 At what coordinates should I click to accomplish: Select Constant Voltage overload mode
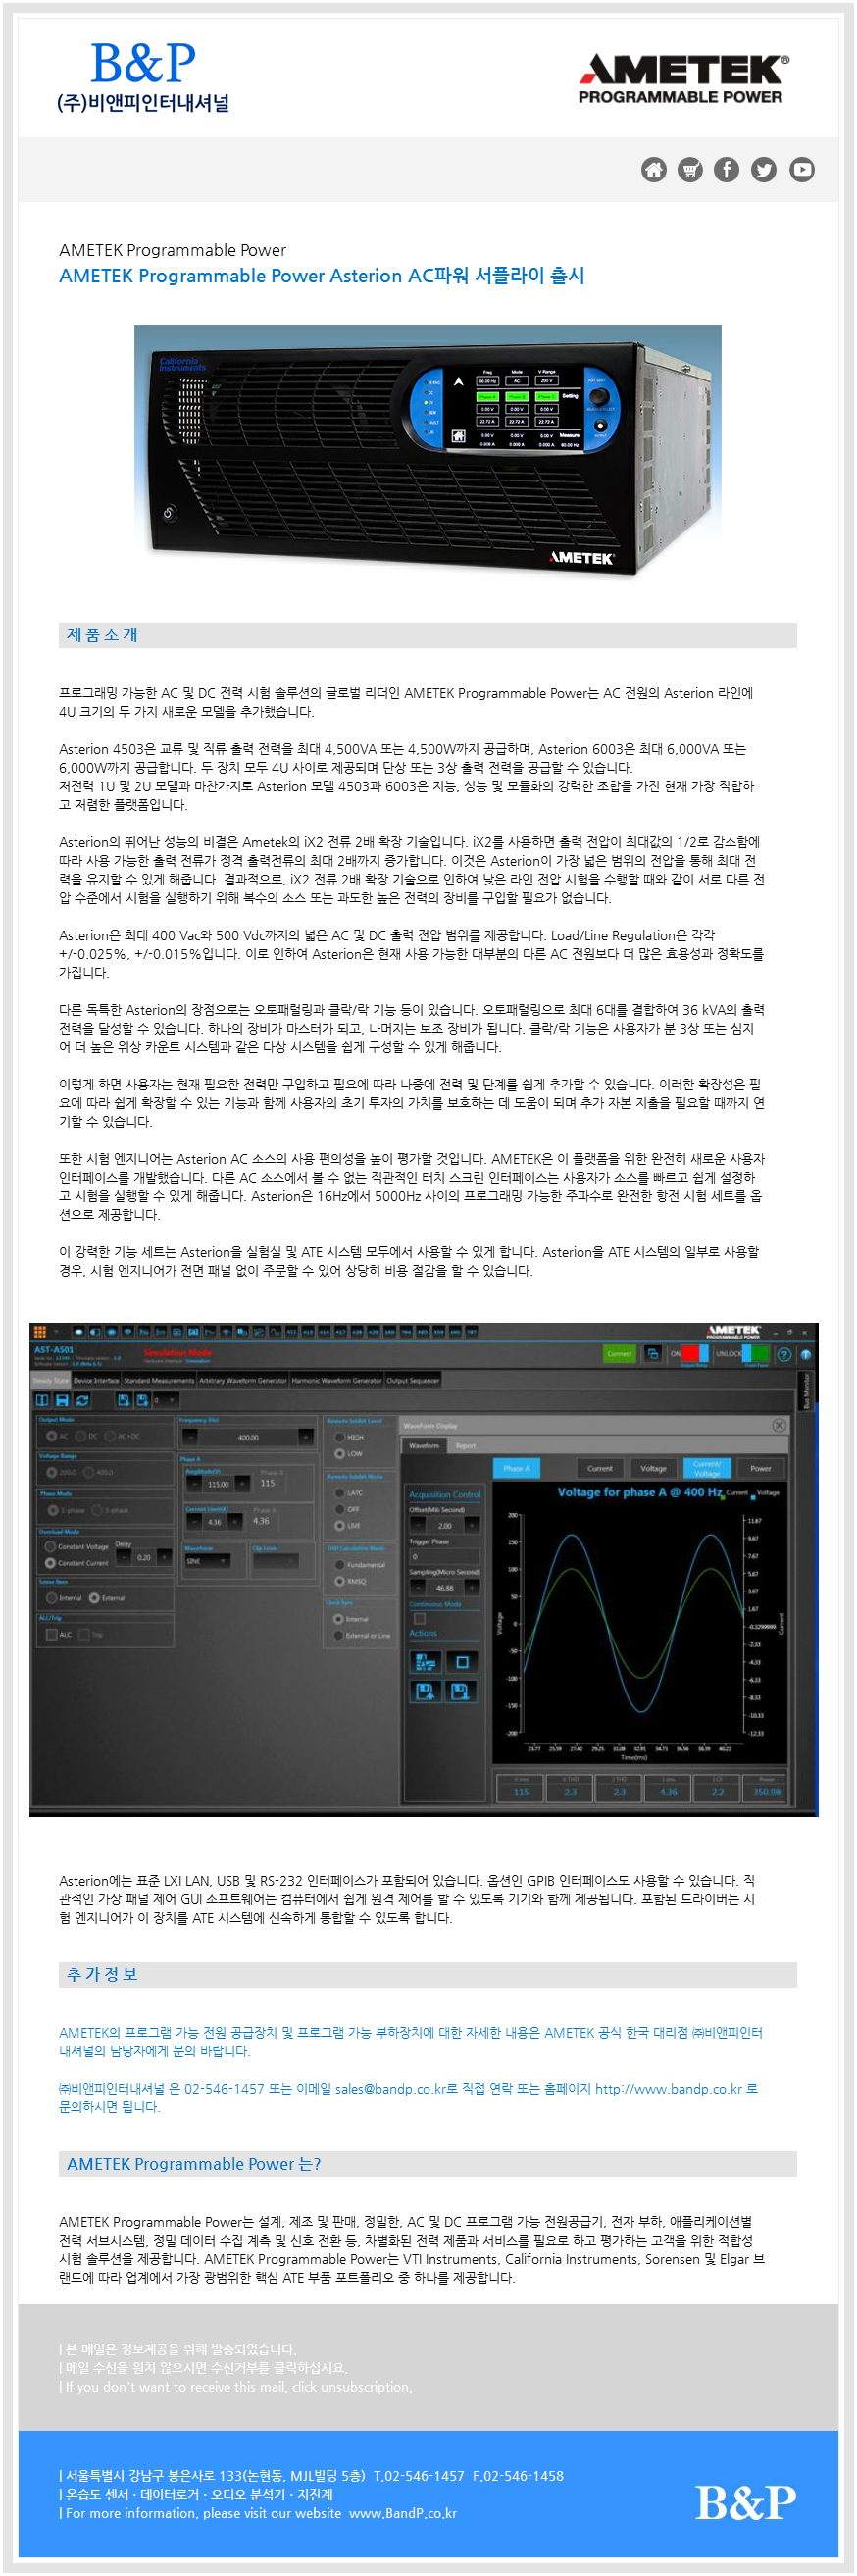[x=50, y=1547]
